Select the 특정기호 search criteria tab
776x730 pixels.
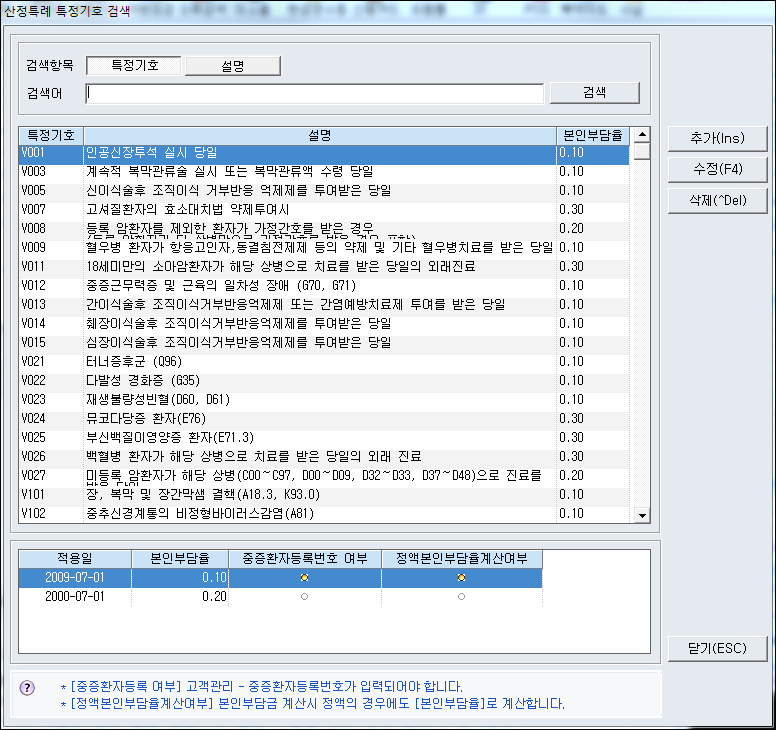pyautogui.click(x=135, y=66)
